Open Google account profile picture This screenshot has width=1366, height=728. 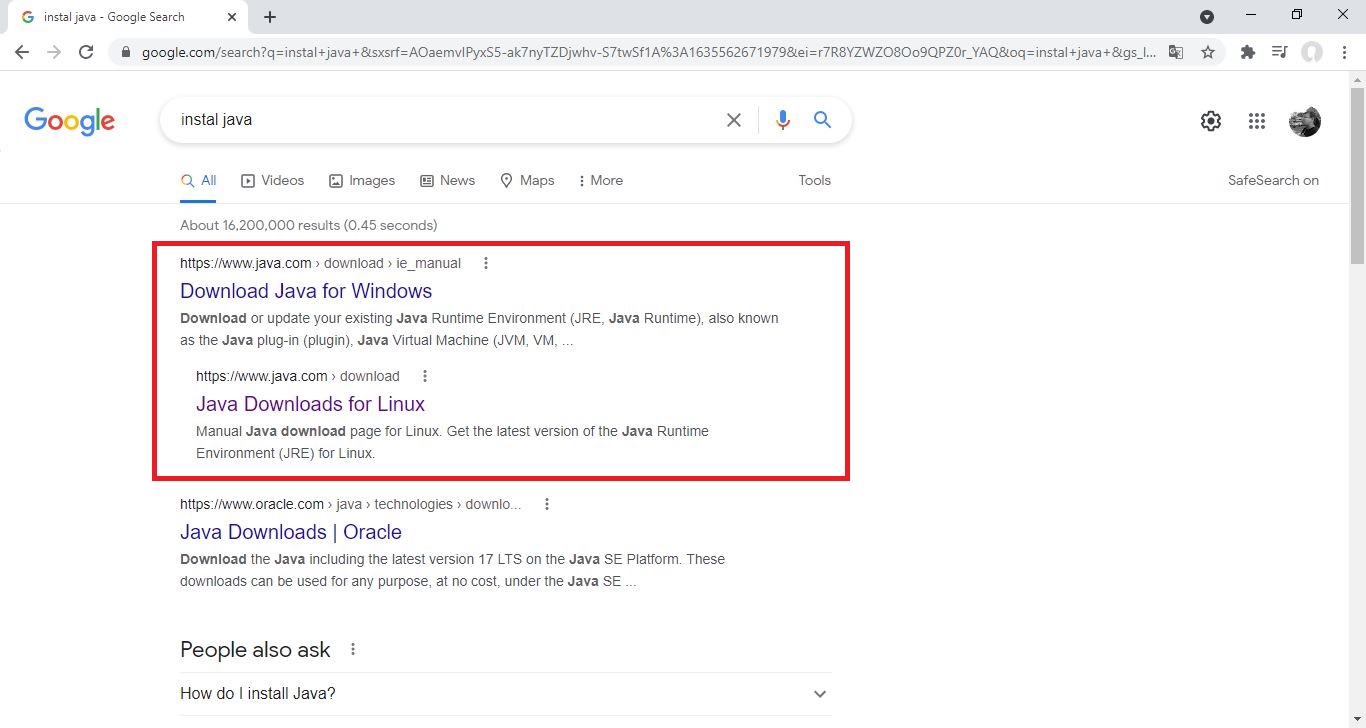1305,121
